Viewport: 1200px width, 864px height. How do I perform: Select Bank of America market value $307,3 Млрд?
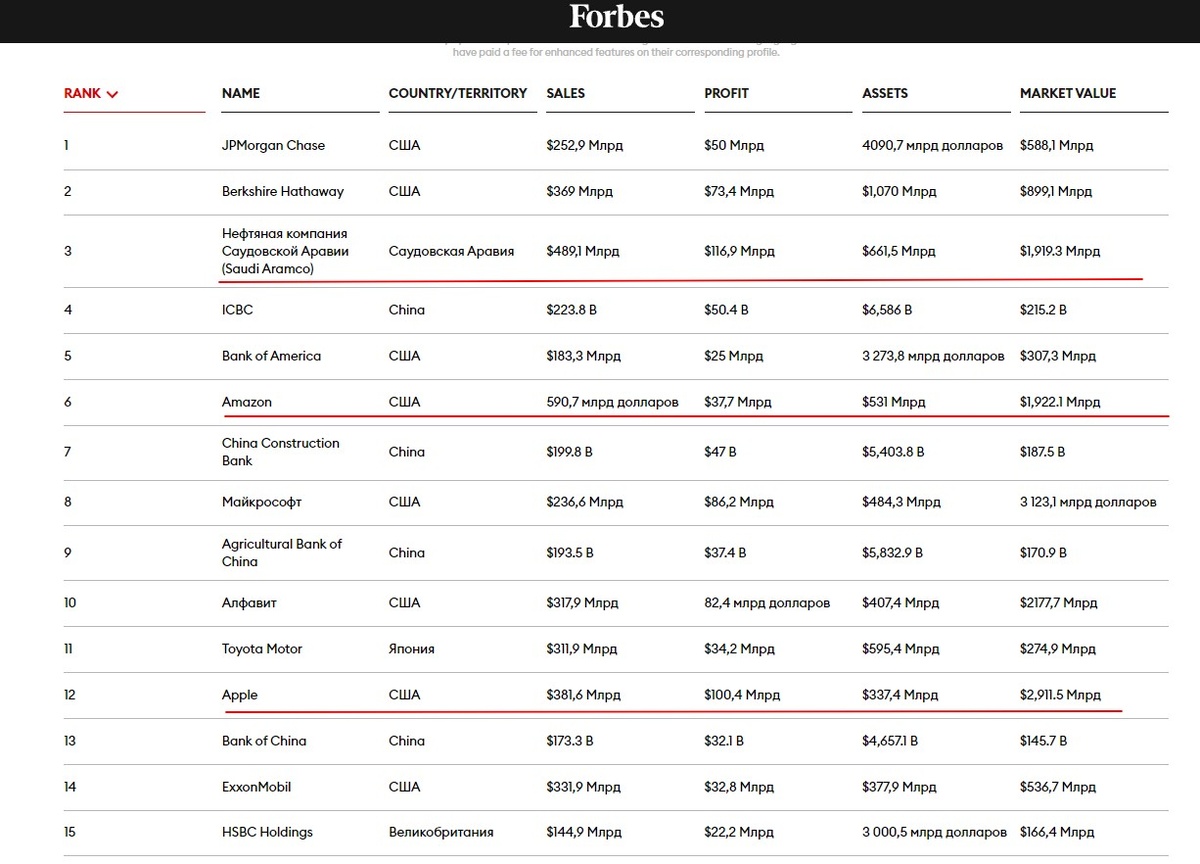1058,356
